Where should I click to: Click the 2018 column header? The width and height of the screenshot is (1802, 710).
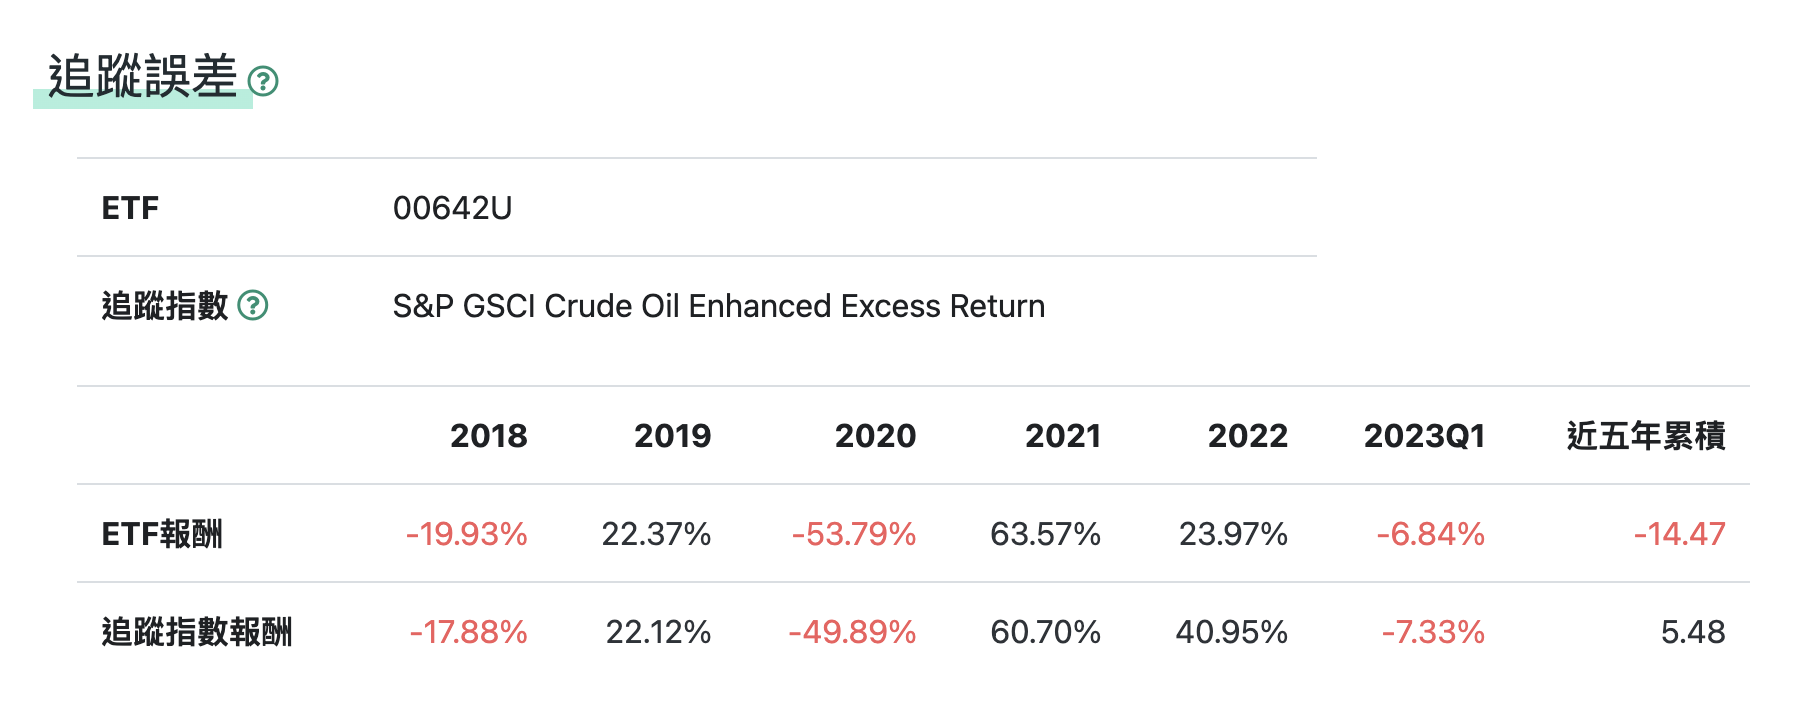click(x=488, y=436)
